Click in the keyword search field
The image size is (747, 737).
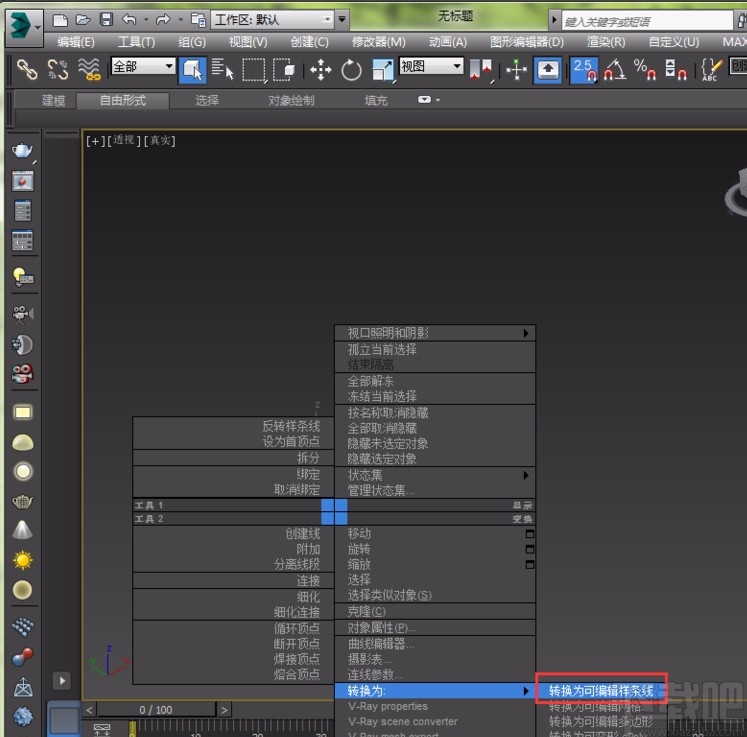(646, 21)
